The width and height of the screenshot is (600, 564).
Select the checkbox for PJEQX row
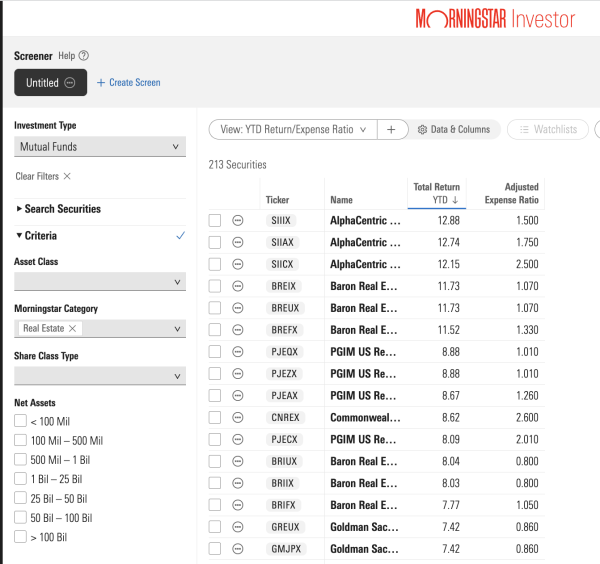pos(215,352)
